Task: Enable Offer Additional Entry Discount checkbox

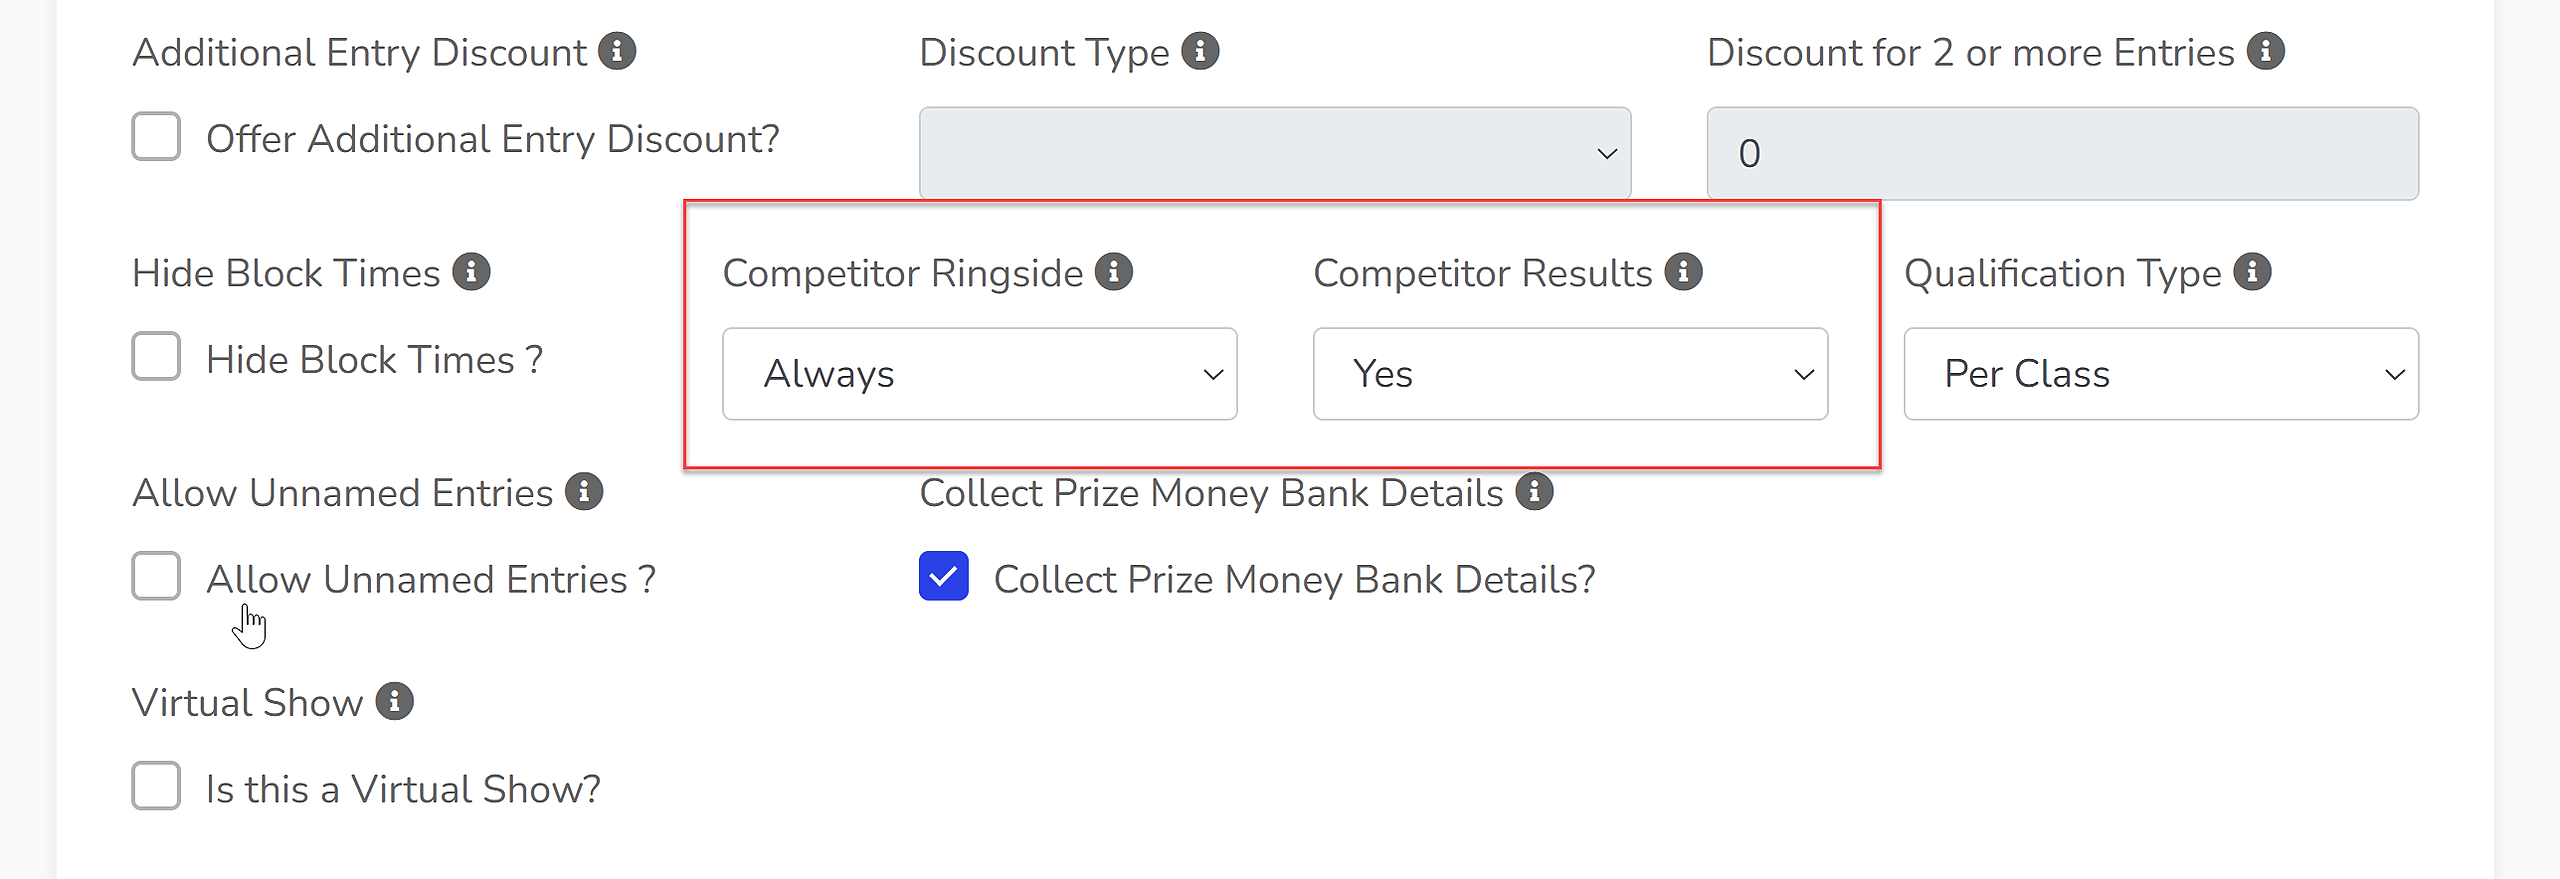Action: (156, 137)
